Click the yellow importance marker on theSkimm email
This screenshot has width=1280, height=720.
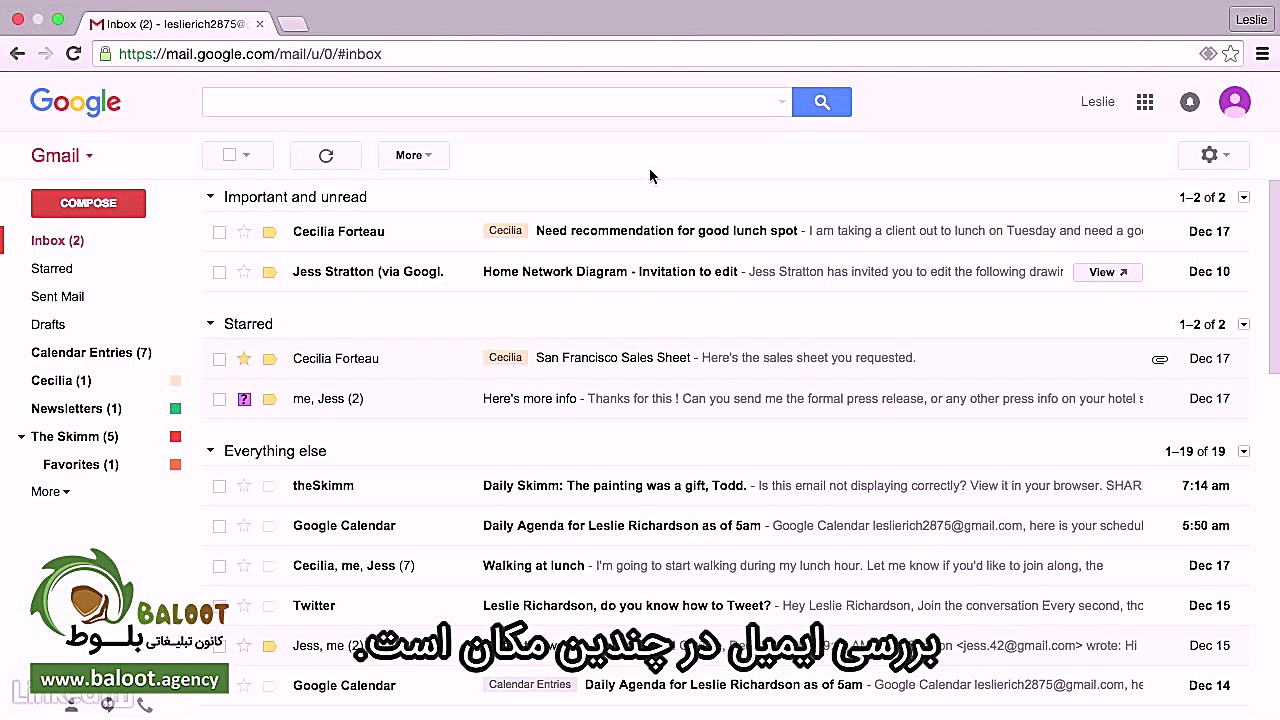point(269,485)
